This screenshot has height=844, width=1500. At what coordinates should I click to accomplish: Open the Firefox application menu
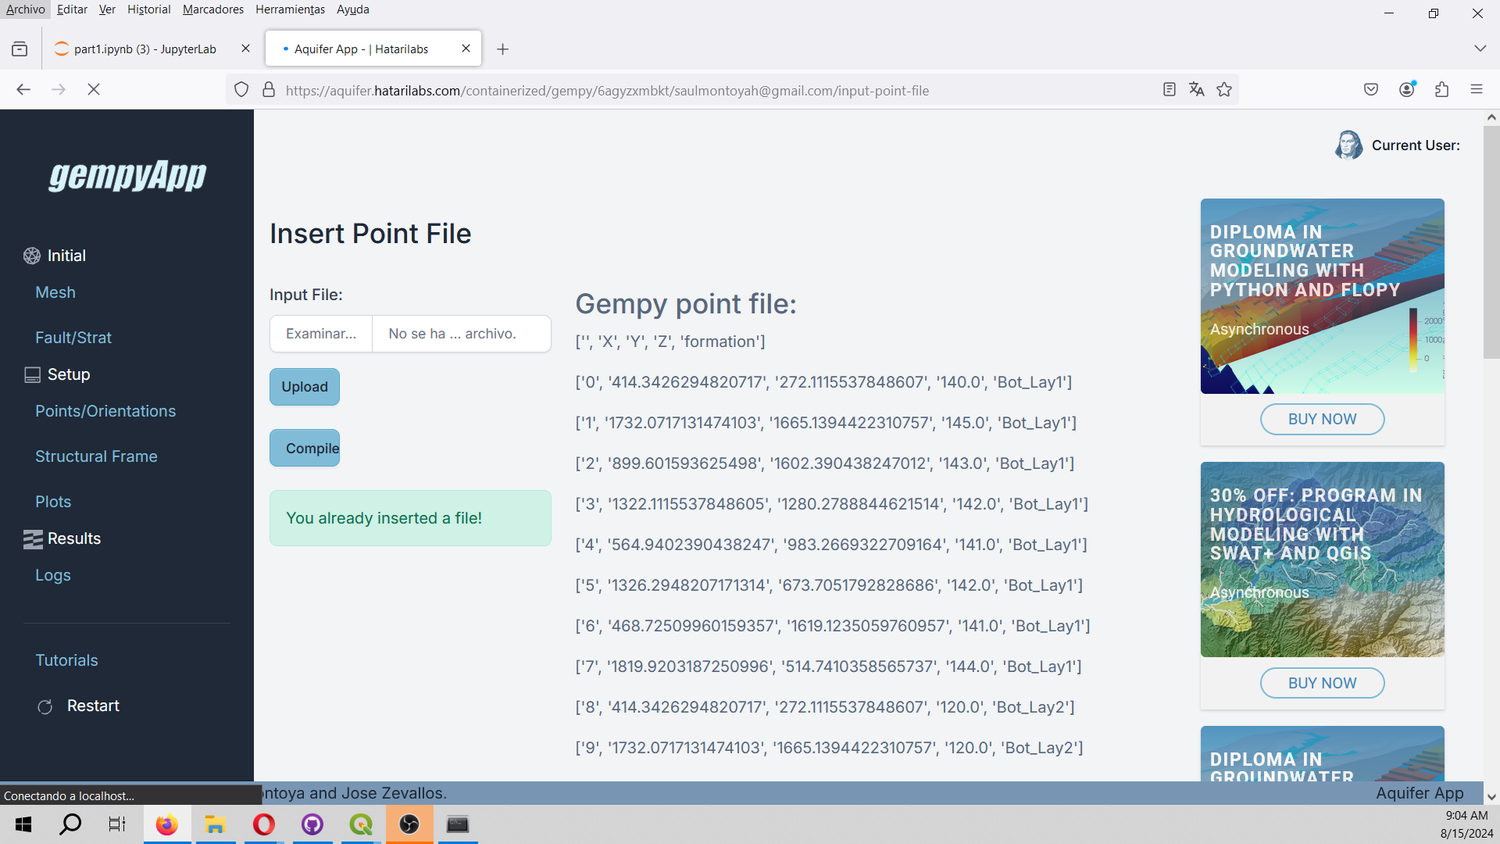1476,89
